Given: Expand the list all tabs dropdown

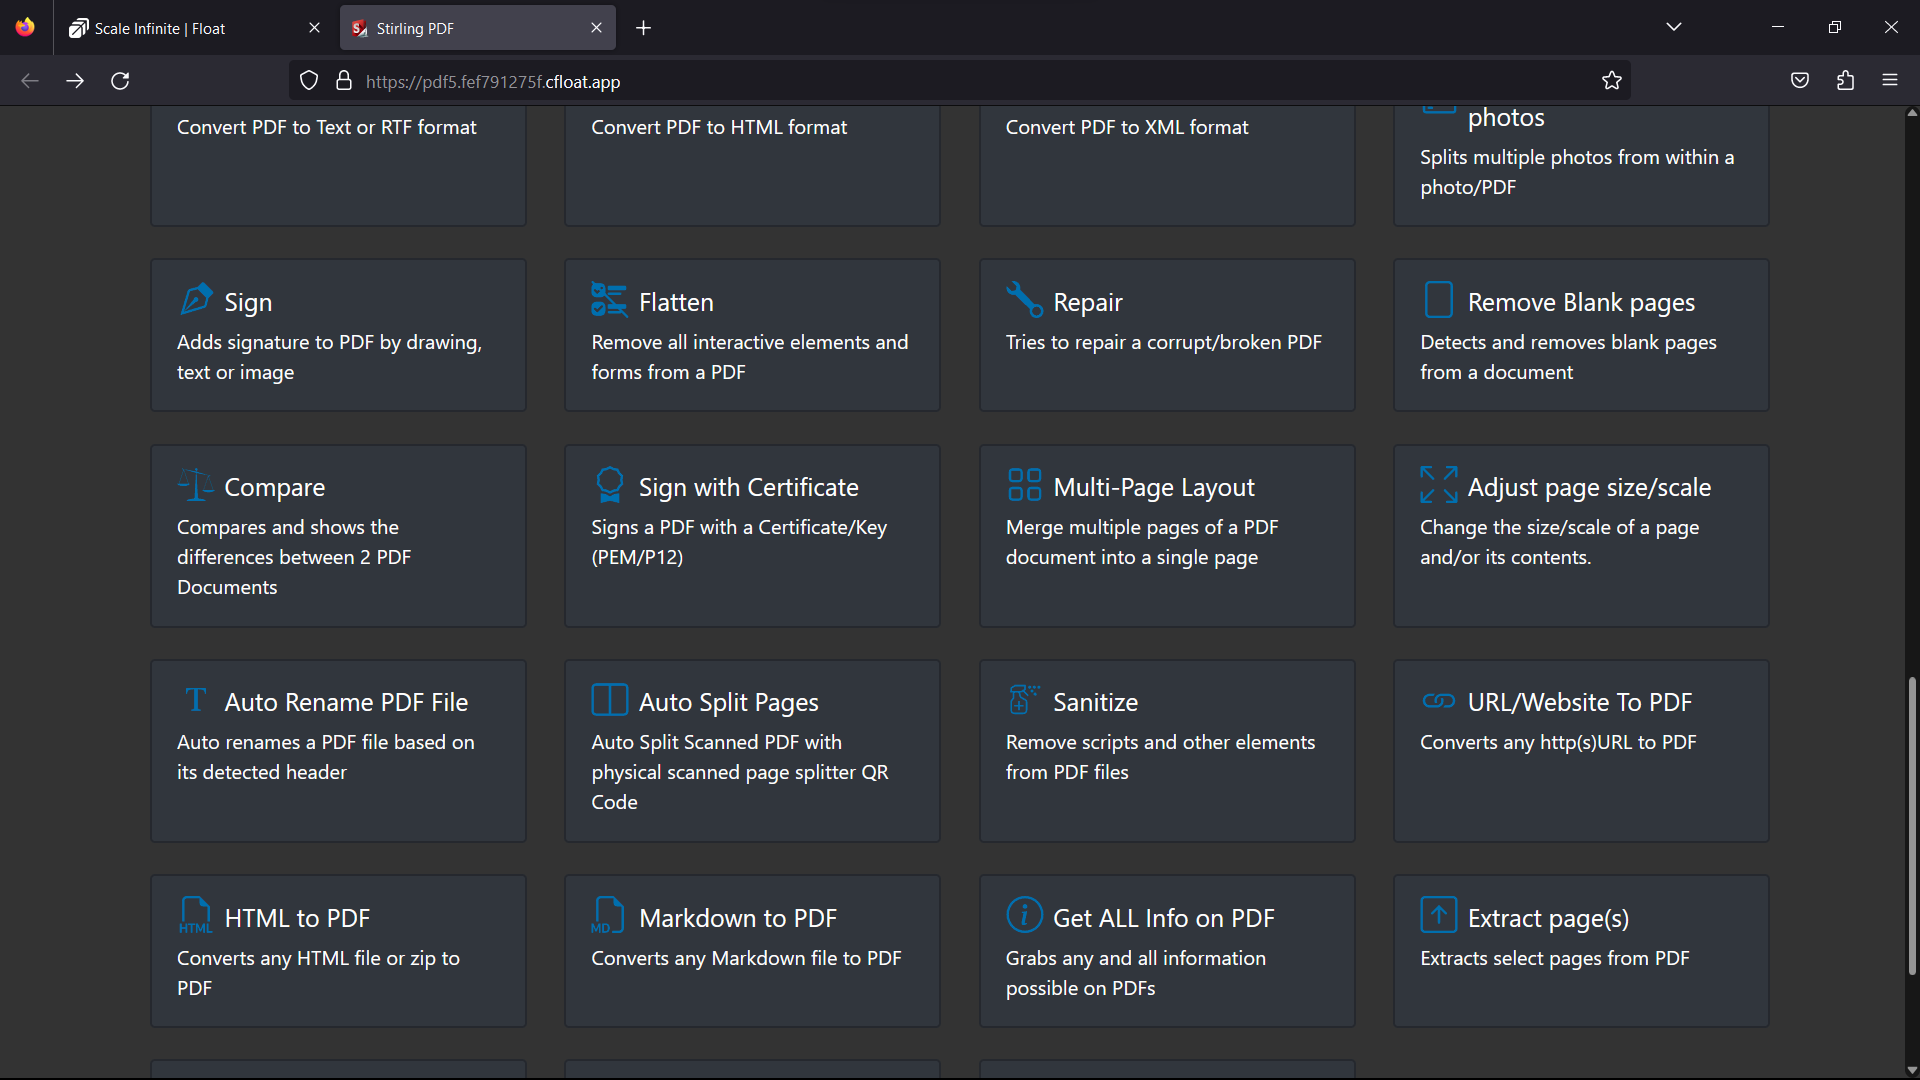Looking at the screenshot, I should pyautogui.click(x=1674, y=27).
